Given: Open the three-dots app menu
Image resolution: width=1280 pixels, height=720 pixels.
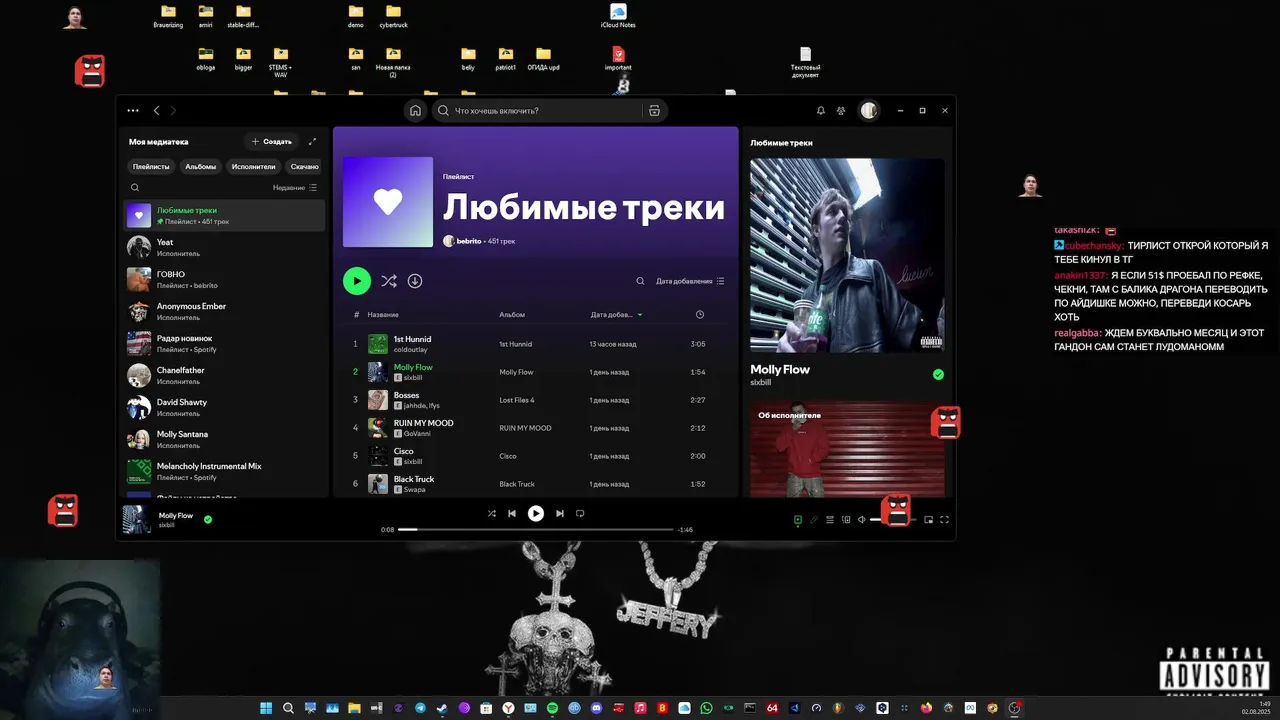Looking at the screenshot, I should pos(133,111).
